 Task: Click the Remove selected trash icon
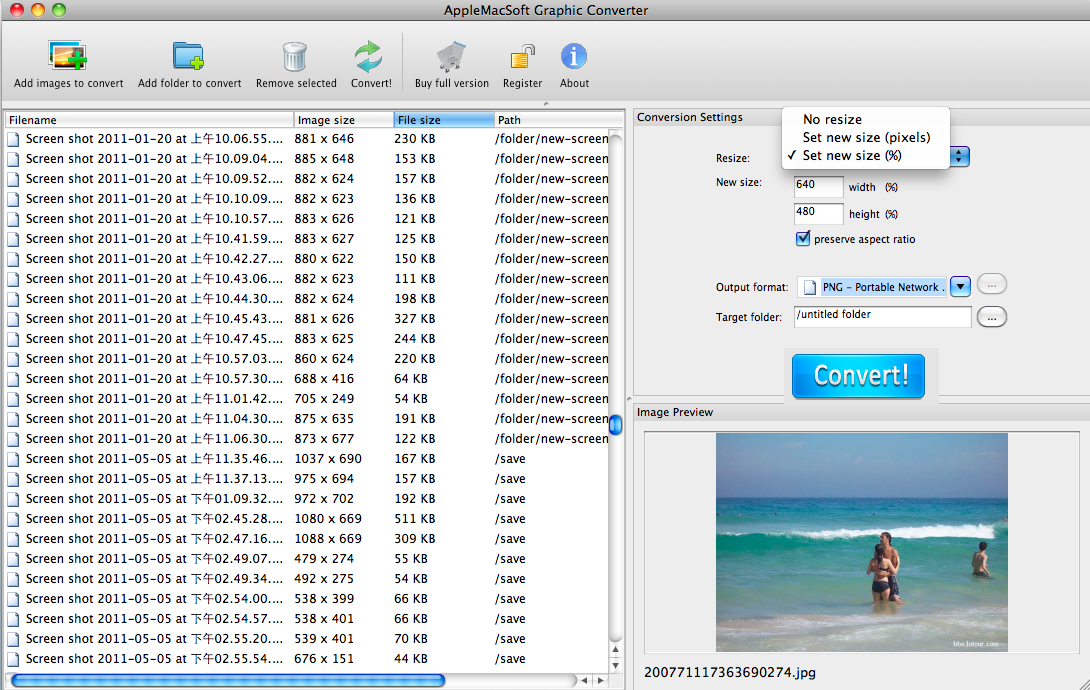click(295, 56)
